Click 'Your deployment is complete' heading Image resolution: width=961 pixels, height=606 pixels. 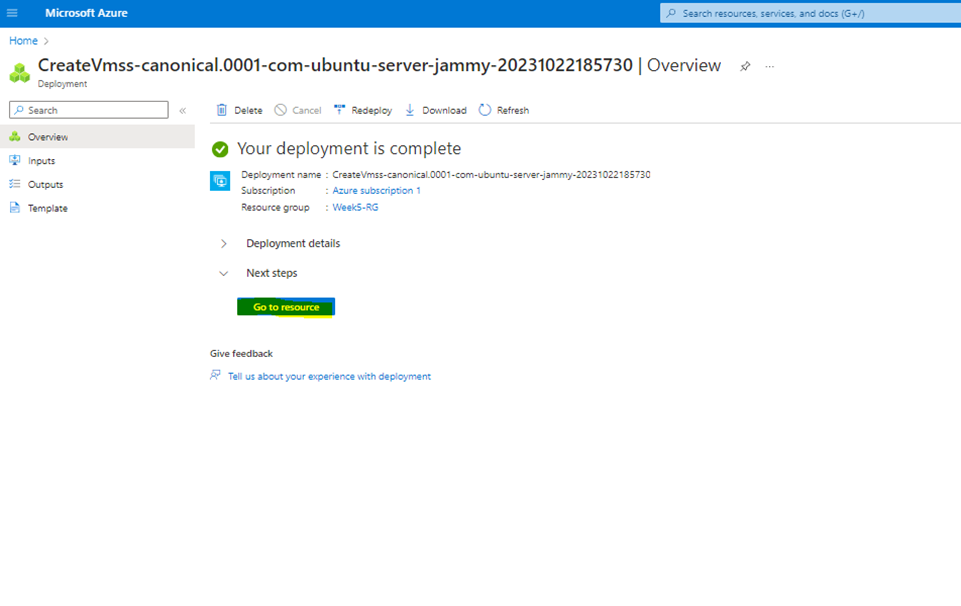click(x=349, y=148)
